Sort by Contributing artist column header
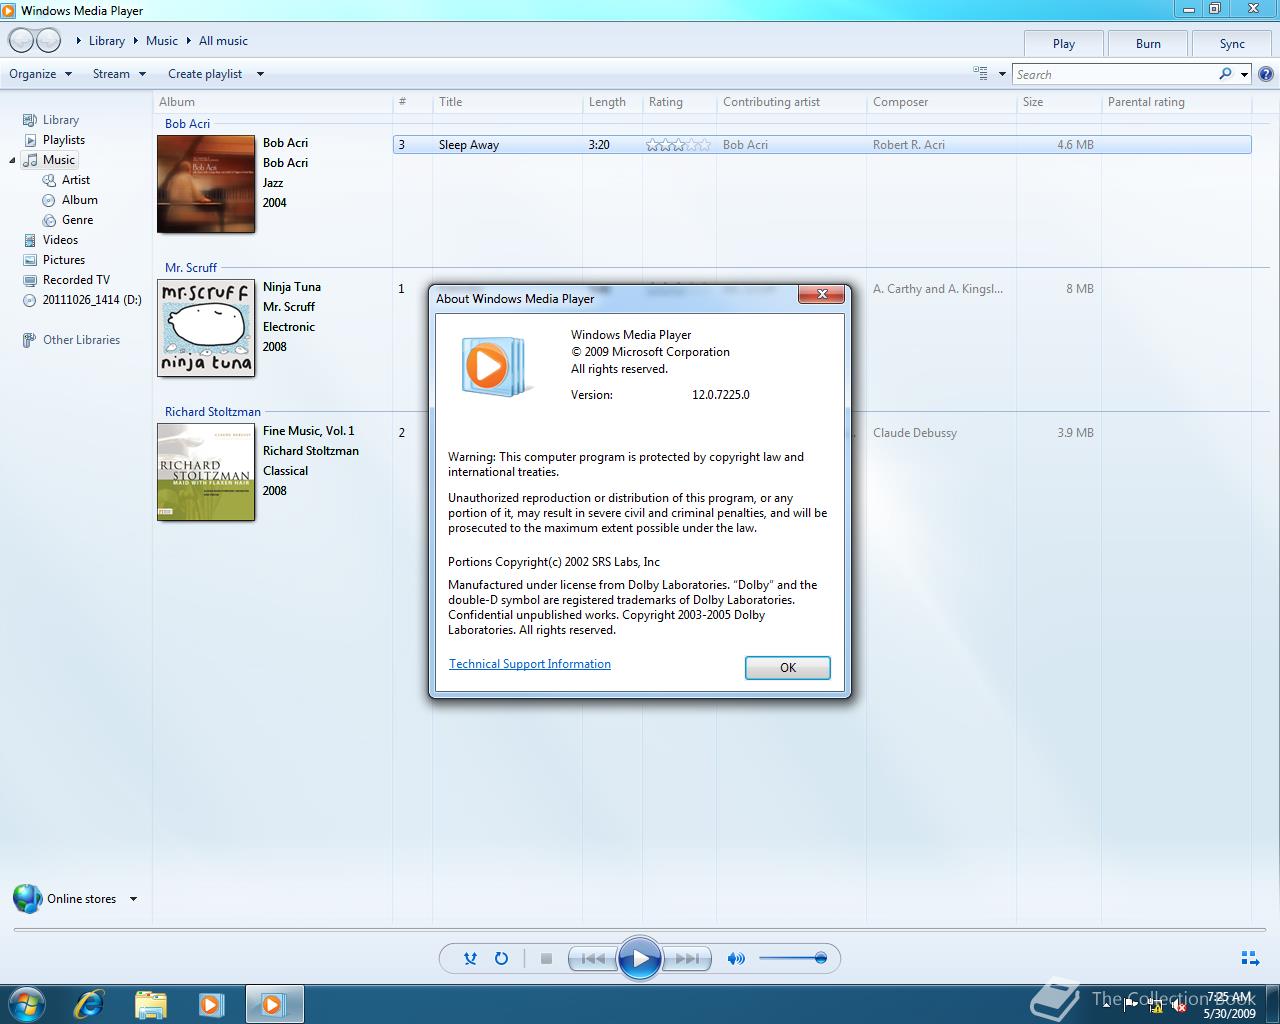 coord(791,102)
